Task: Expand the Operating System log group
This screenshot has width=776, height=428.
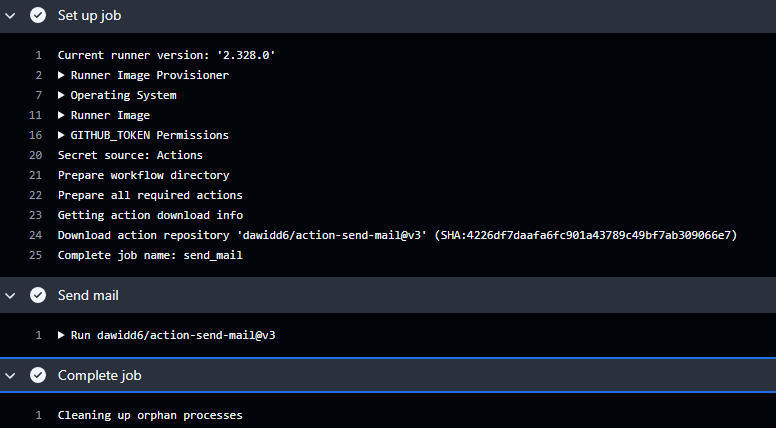Action: point(62,95)
